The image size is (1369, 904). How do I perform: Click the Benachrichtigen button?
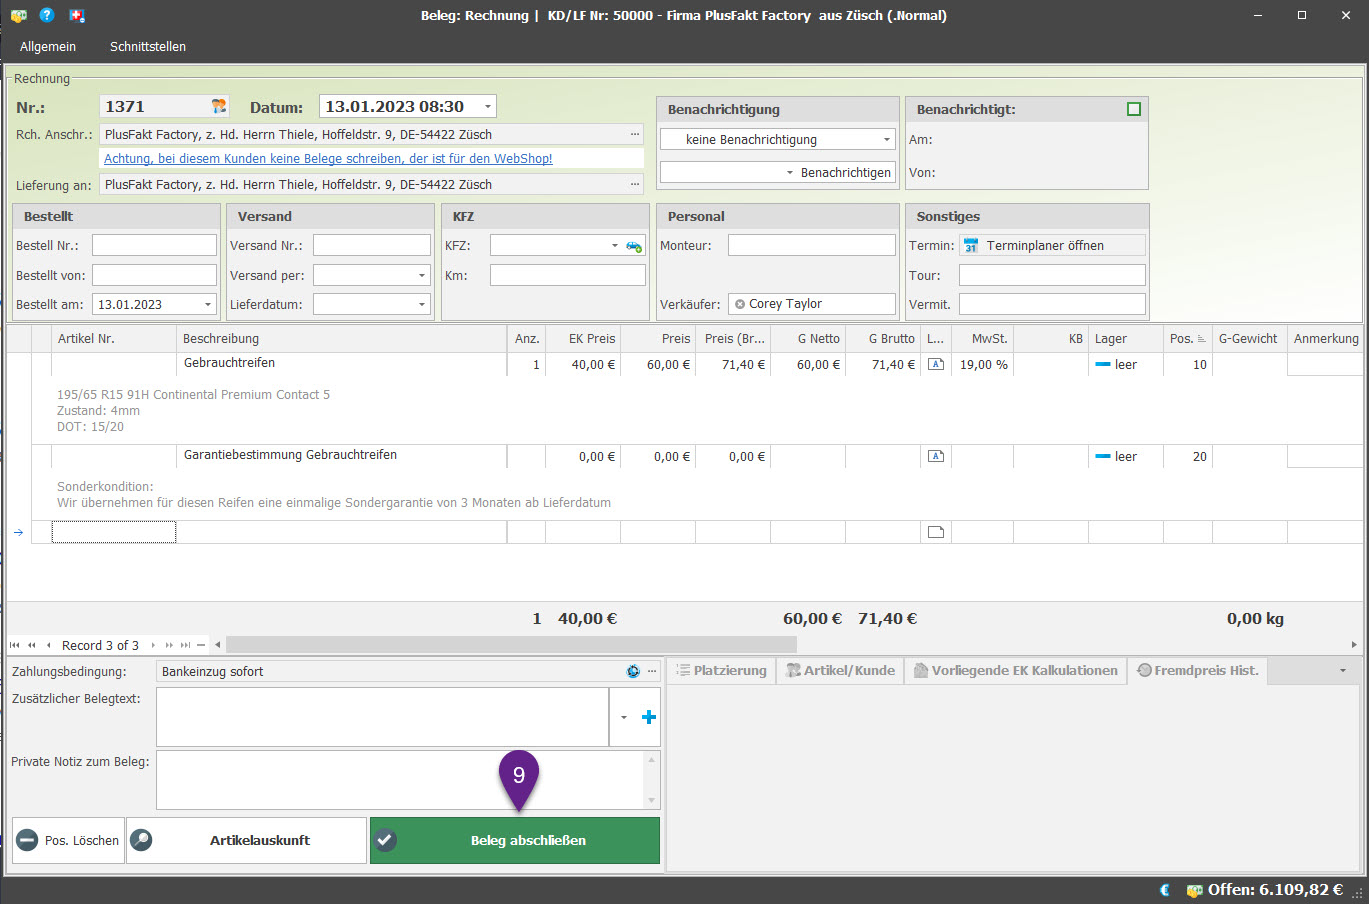[x=845, y=173]
